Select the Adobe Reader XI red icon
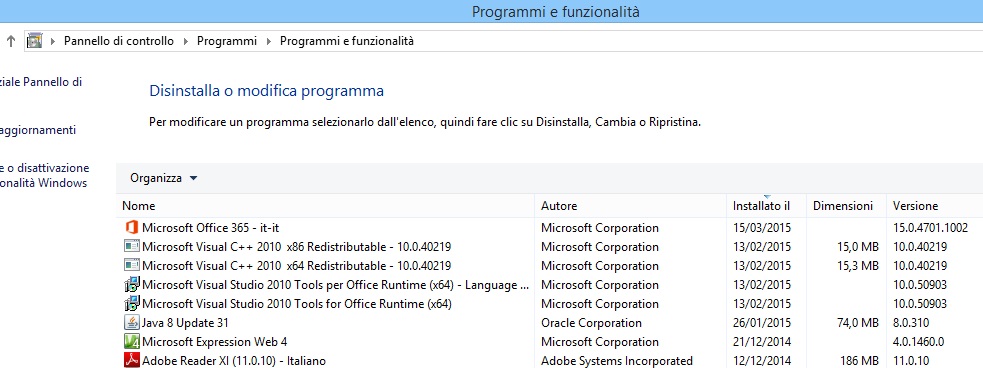Image resolution: width=983 pixels, height=368 pixels. point(131,360)
